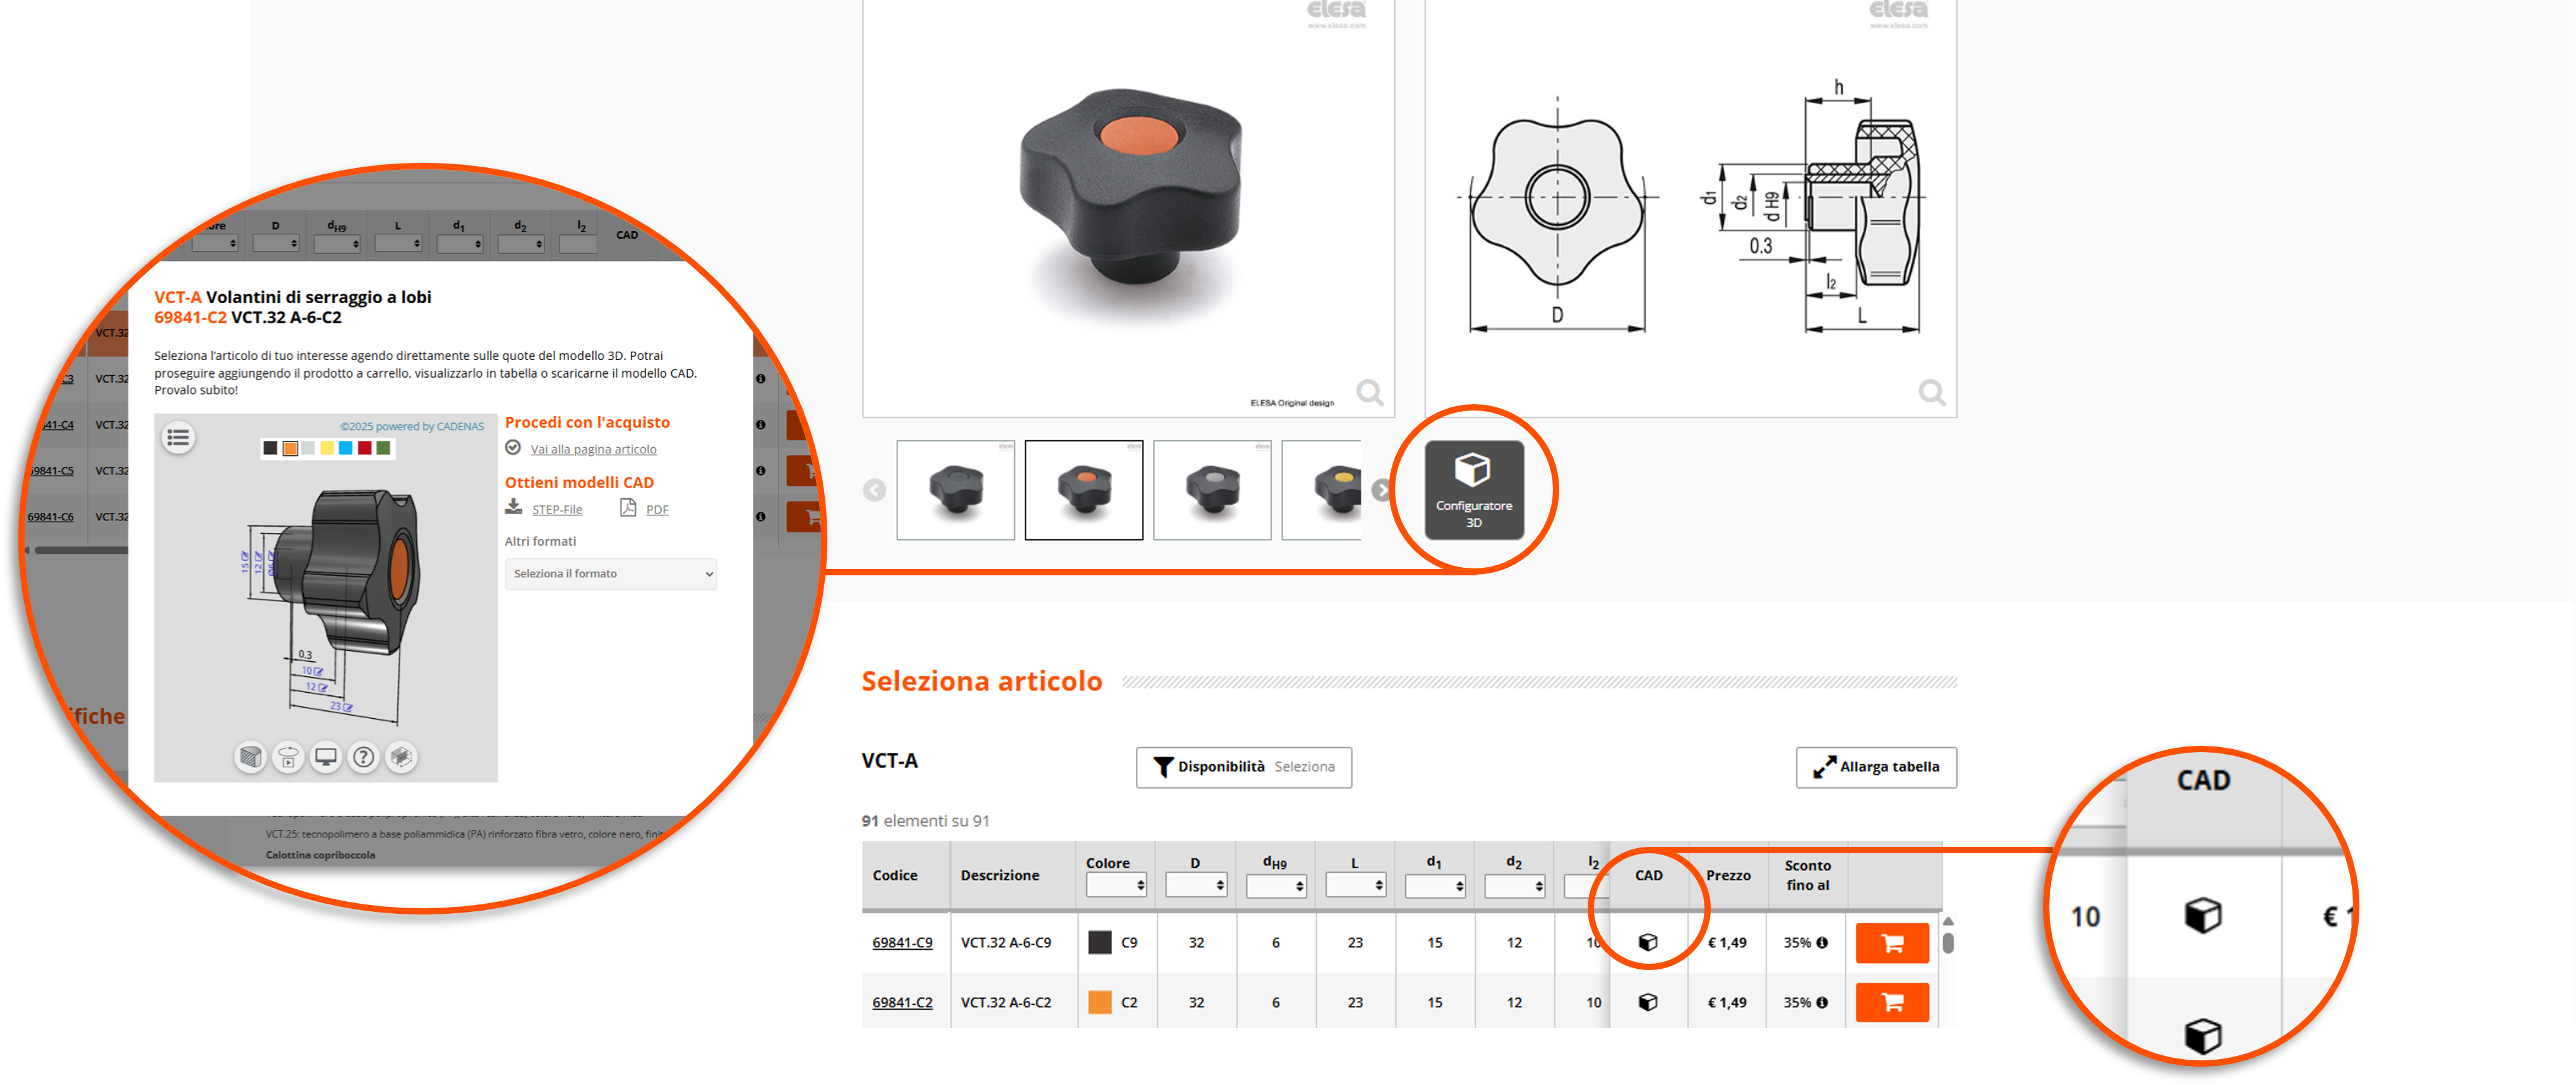The width and height of the screenshot is (2576, 1085).
Task: Open the Disponibilità Seleziona filter
Action: (1244, 767)
